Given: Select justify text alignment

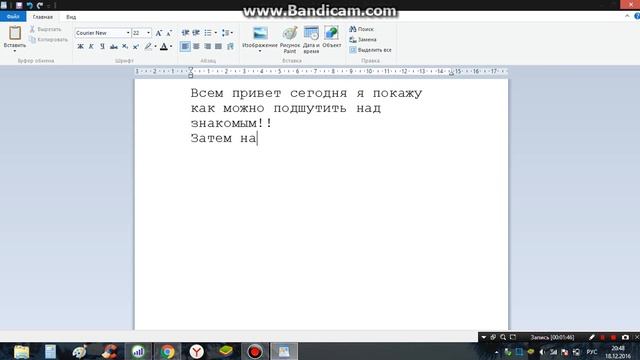Looking at the screenshot, I should tap(218, 47).
